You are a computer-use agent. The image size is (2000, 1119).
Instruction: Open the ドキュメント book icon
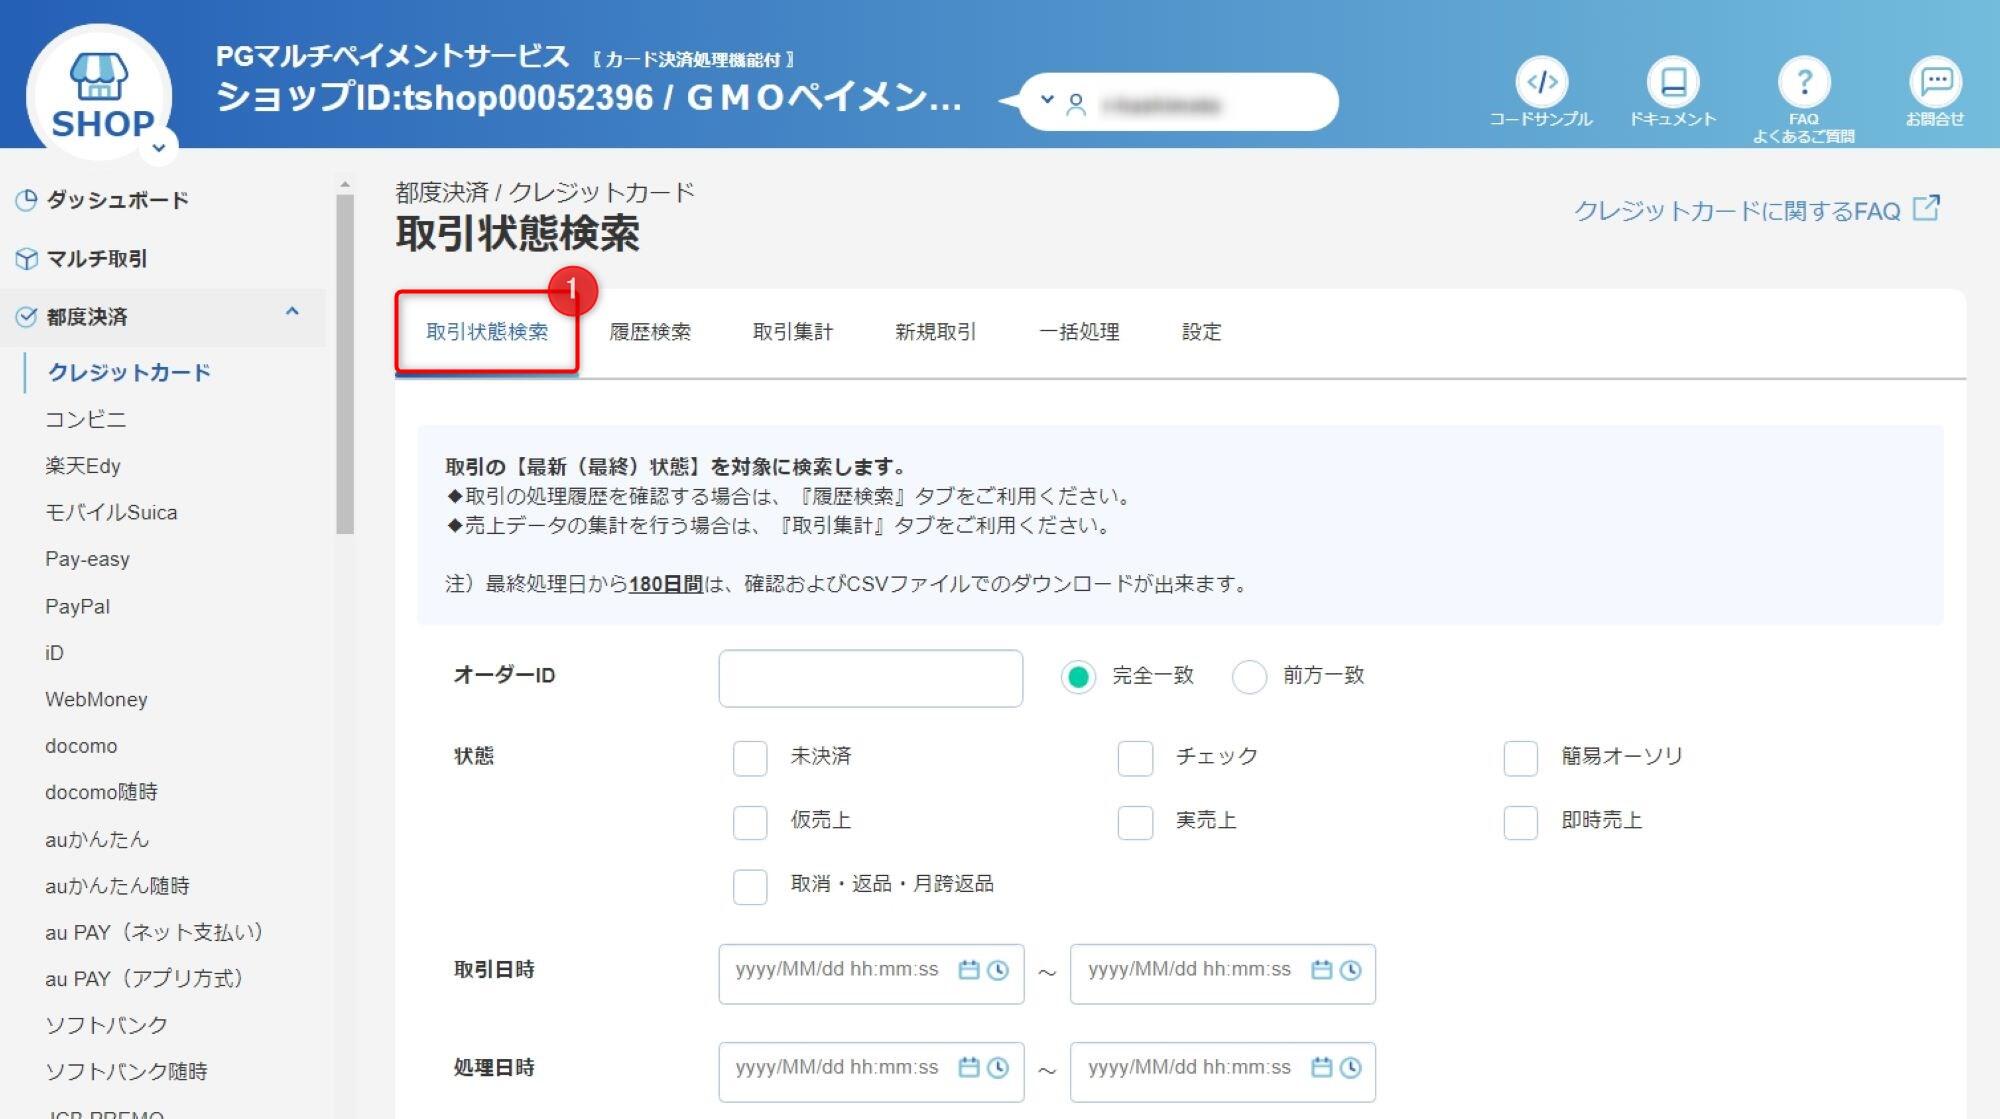click(1673, 82)
